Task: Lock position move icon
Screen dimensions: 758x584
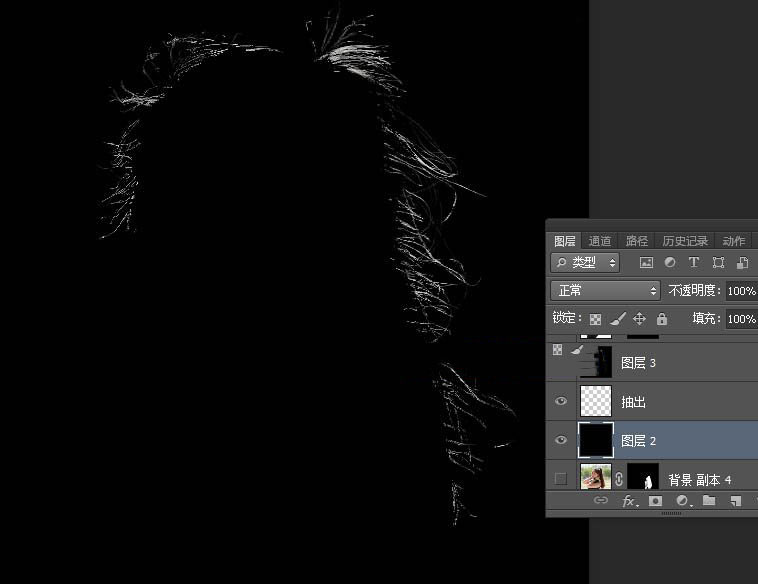Action: (640, 319)
